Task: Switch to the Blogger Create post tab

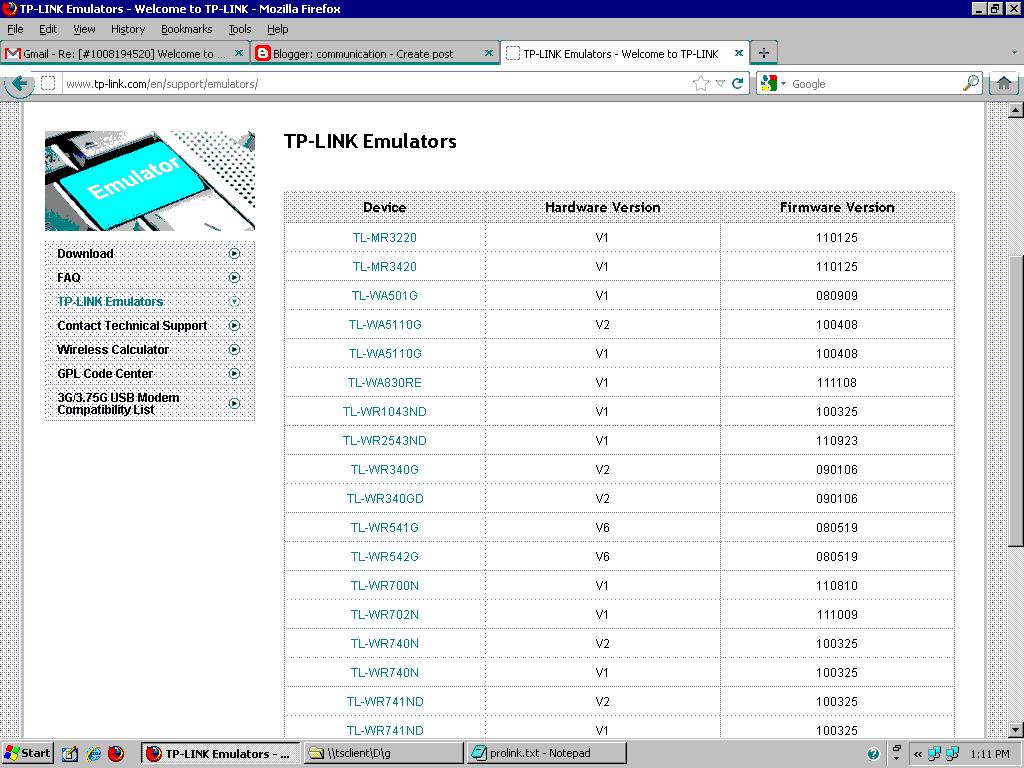Action: coord(375,54)
